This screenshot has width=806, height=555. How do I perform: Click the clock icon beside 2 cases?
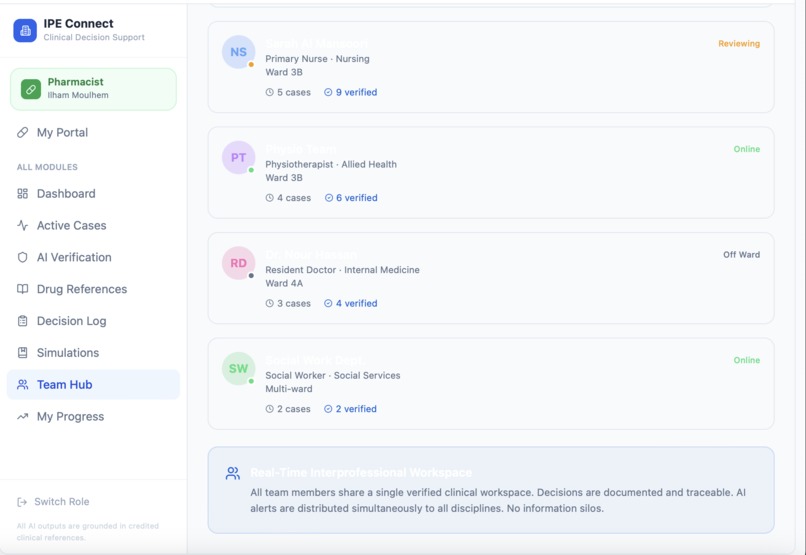[269, 409]
